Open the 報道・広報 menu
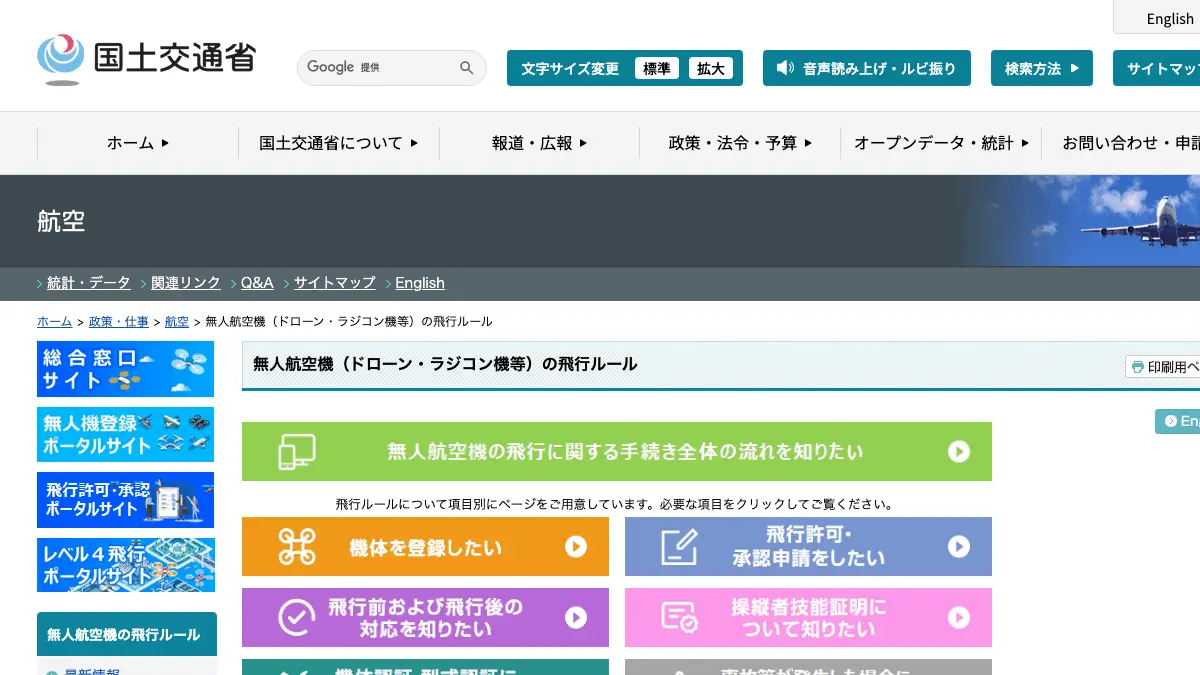Image resolution: width=1200 pixels, height=675 pixels. [540, 143]
